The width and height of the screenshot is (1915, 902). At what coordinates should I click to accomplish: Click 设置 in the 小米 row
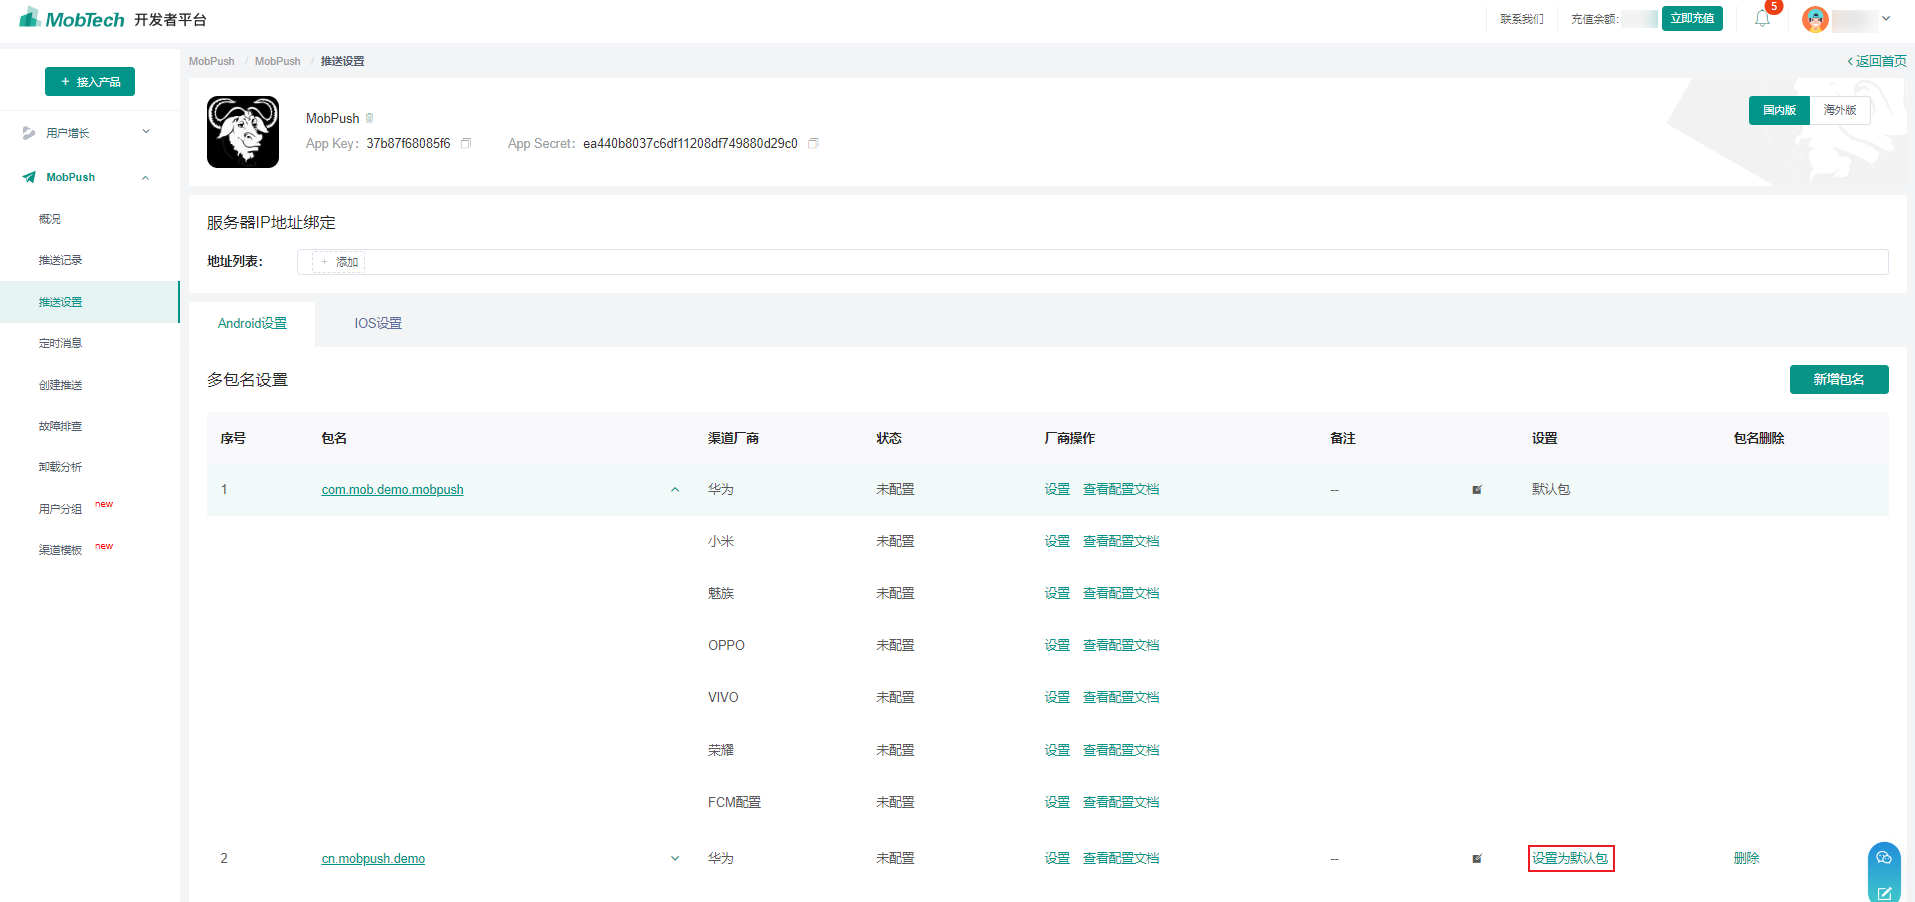1057,542
